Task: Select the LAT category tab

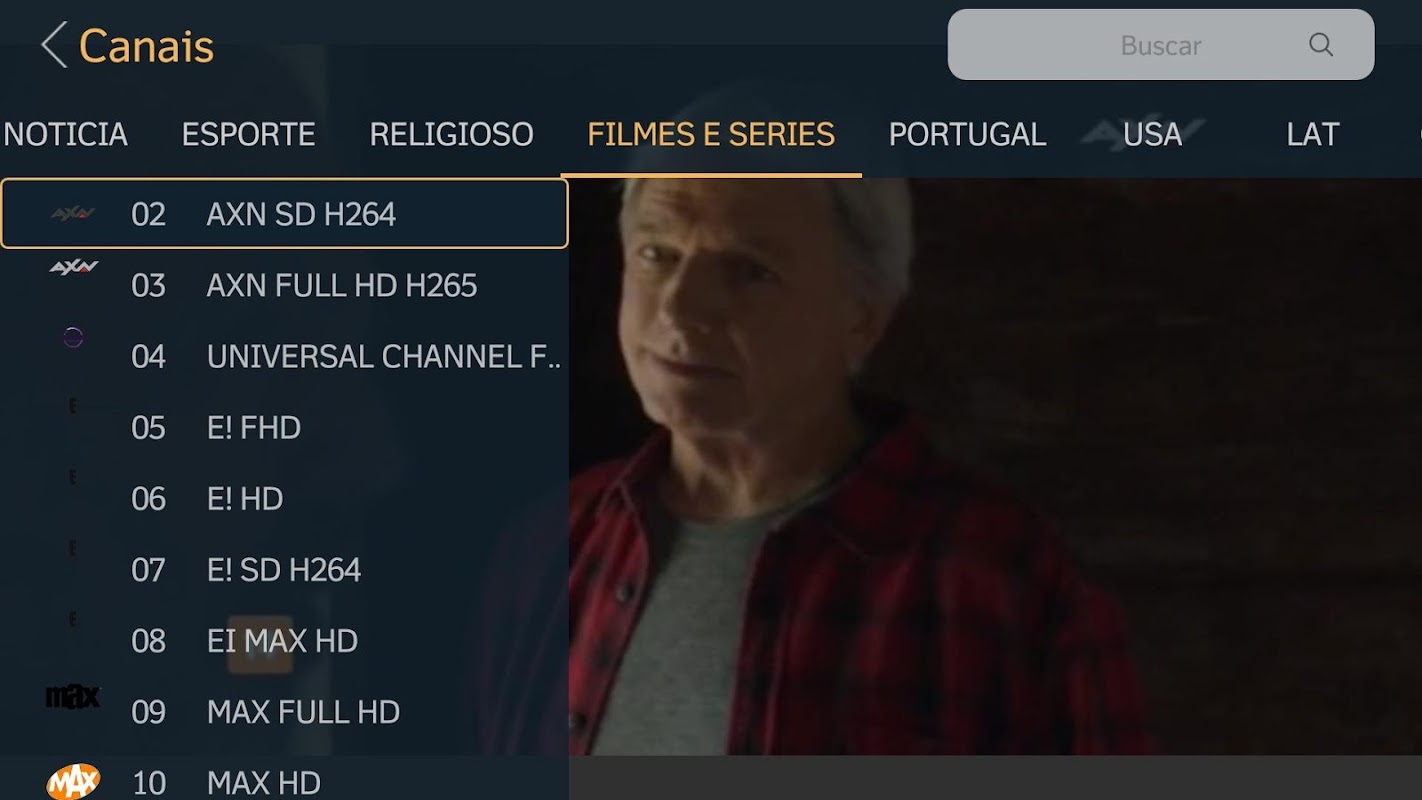Action: (x=1312, y=135)
